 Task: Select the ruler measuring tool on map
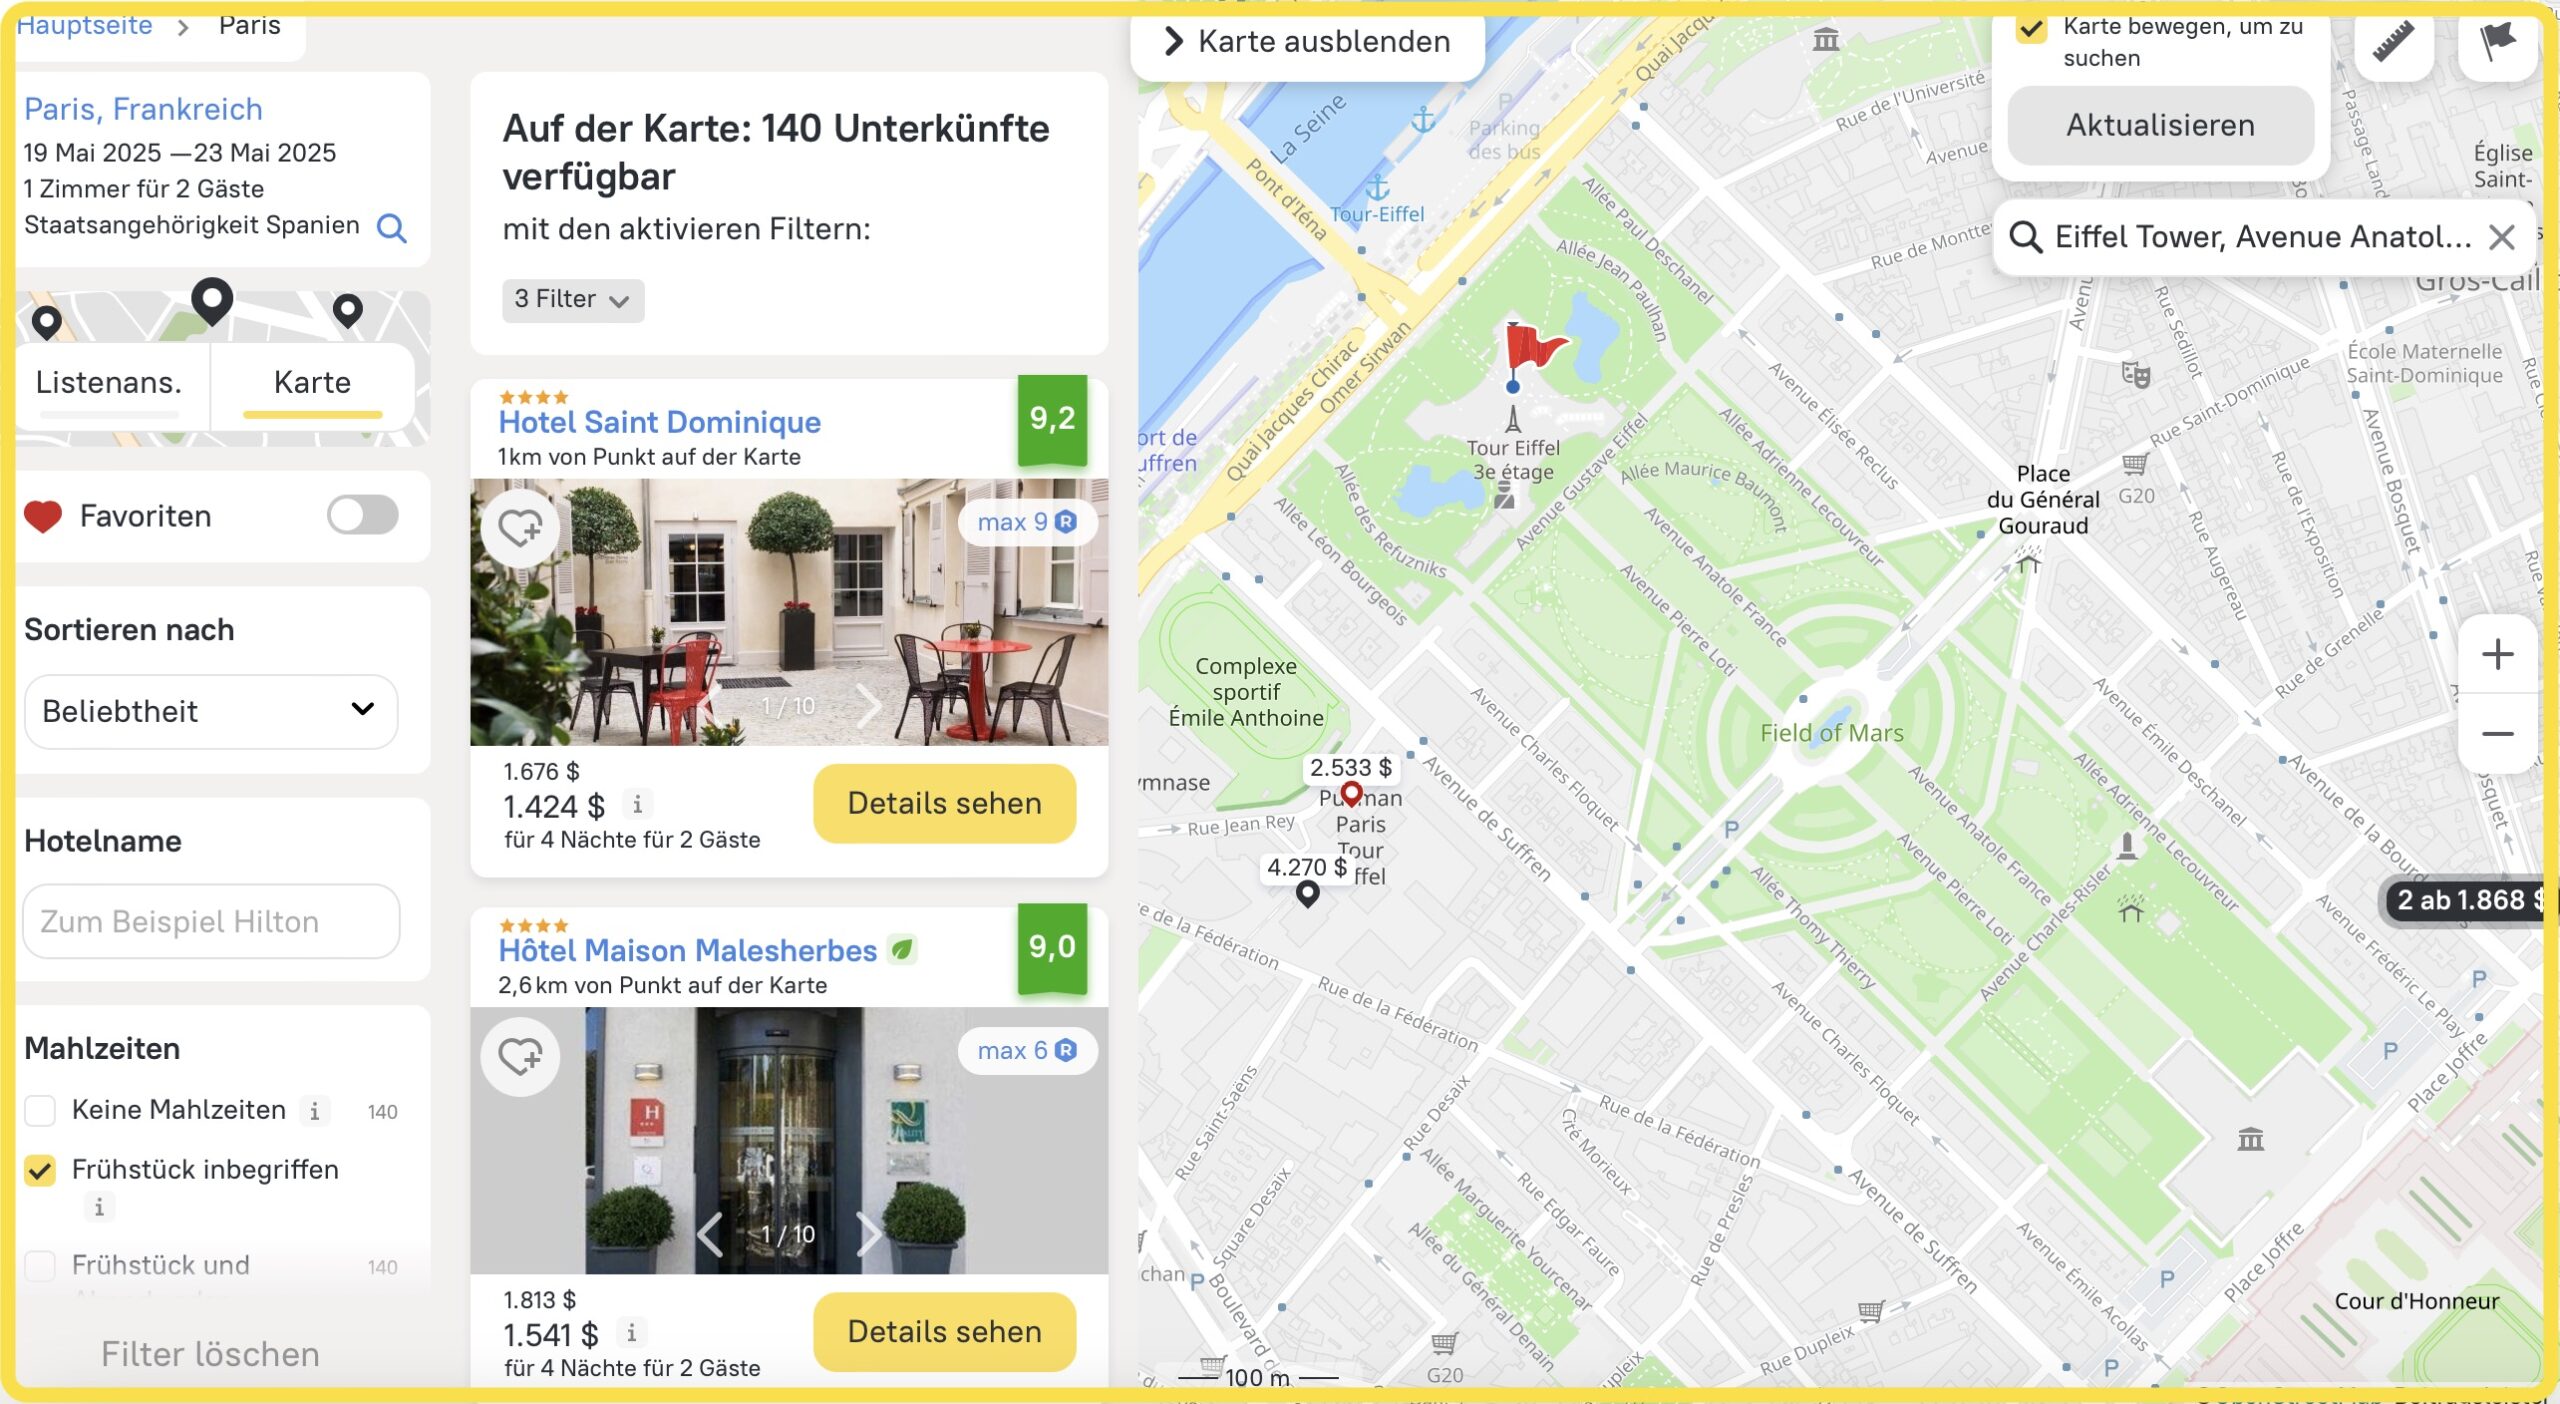pyautogui.click(x=2394, y=42)
